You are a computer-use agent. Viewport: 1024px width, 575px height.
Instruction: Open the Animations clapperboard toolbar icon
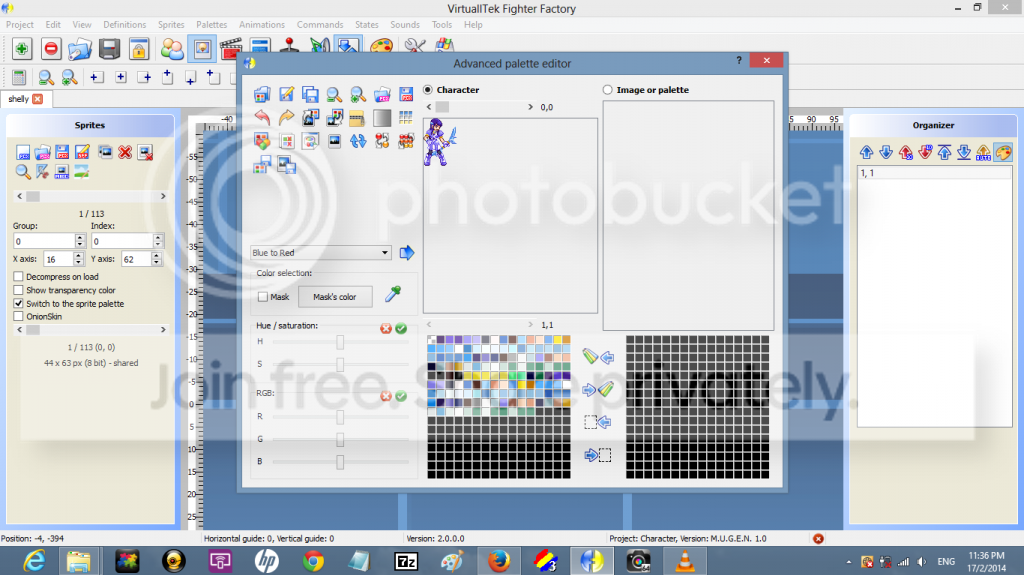tap(231, 48)
